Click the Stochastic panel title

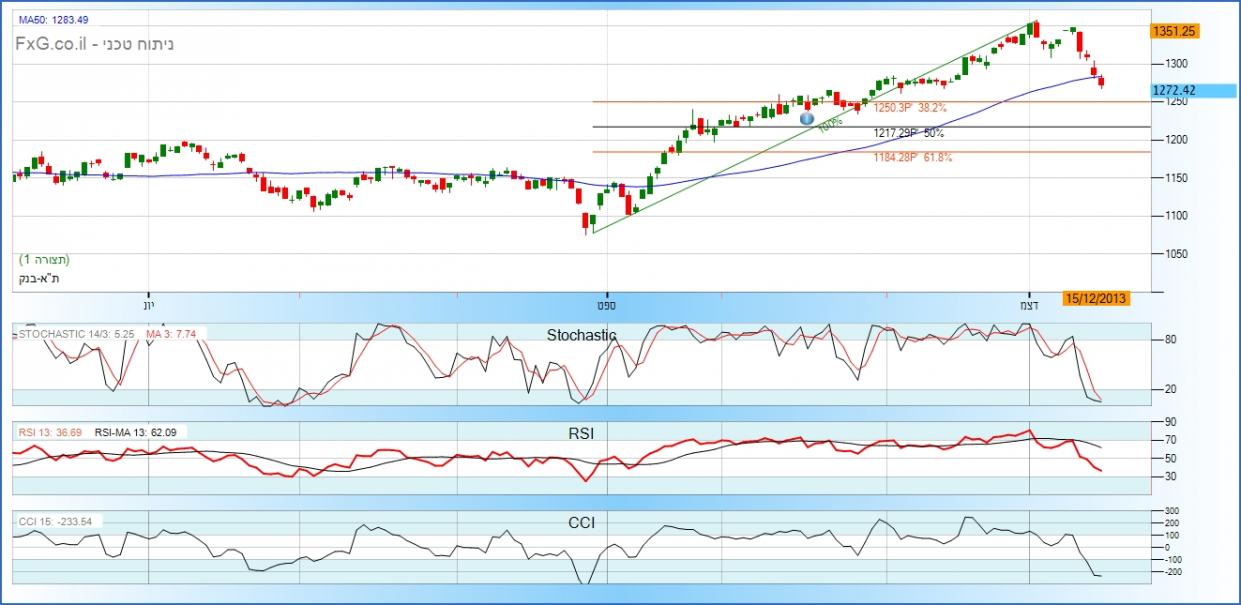pos(581,336)
